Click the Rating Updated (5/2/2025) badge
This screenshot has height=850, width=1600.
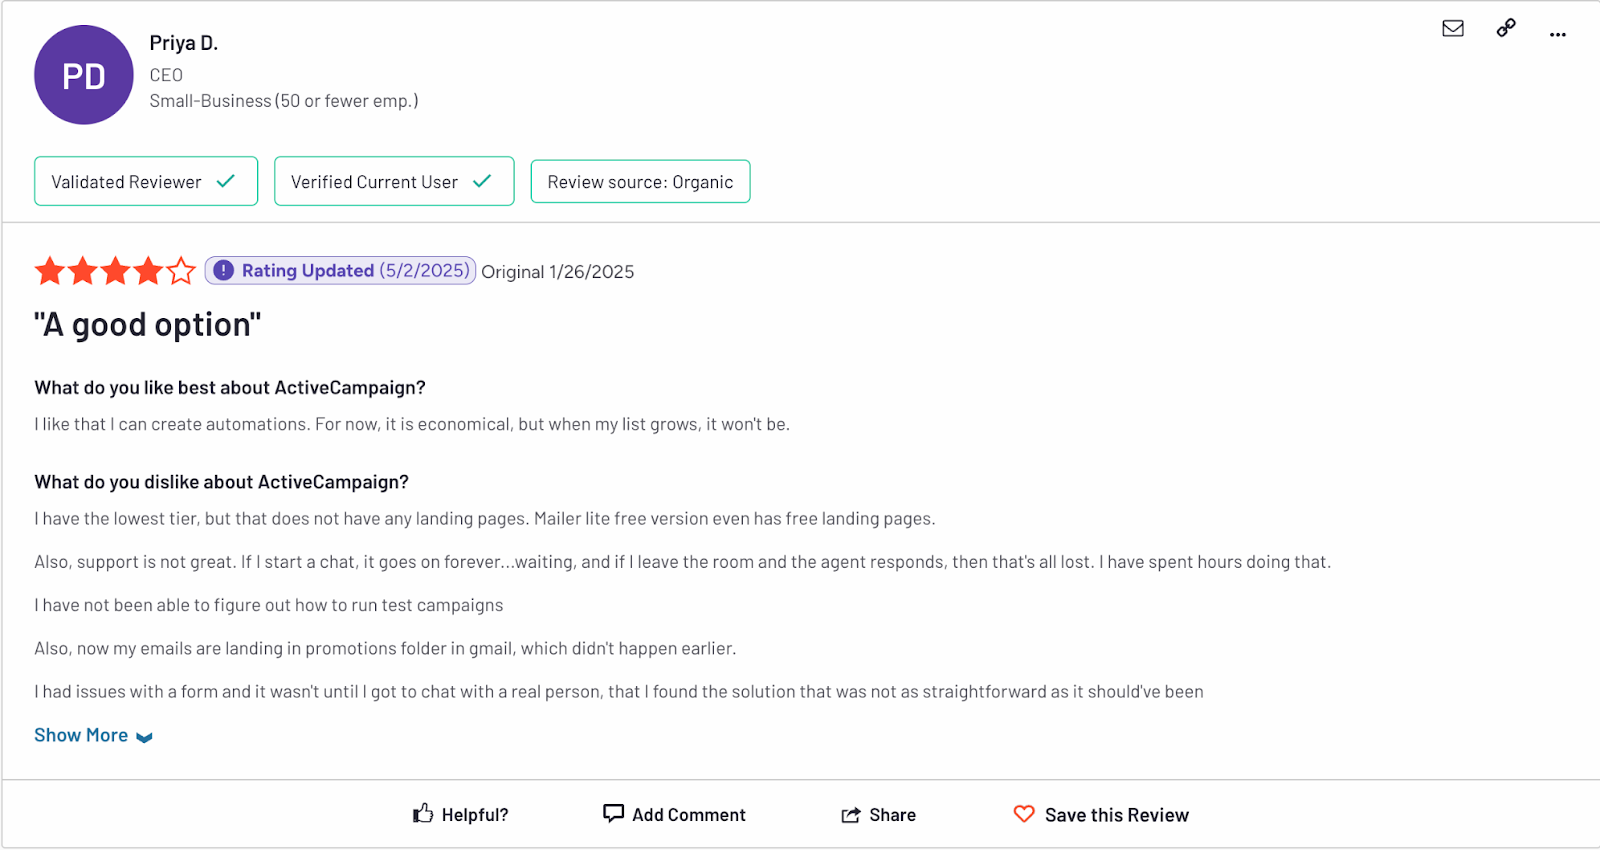point(340,271)
